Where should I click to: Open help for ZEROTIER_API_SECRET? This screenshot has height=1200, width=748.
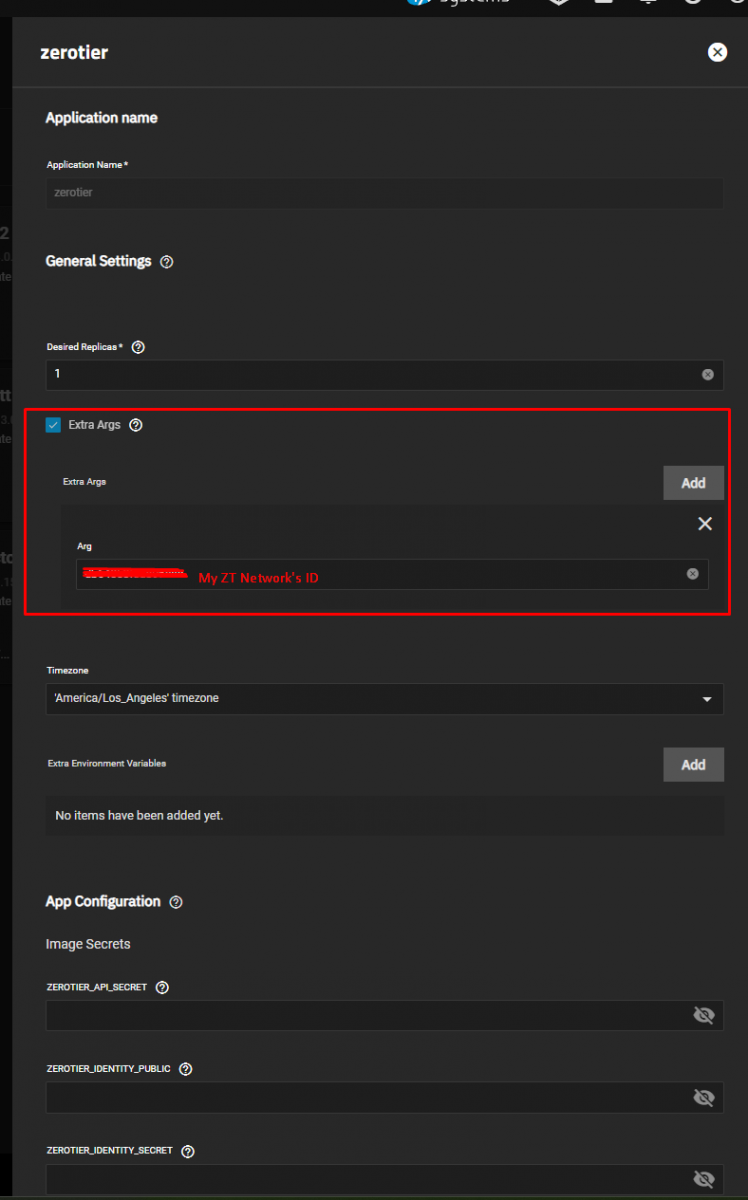(x=162, y=987)
